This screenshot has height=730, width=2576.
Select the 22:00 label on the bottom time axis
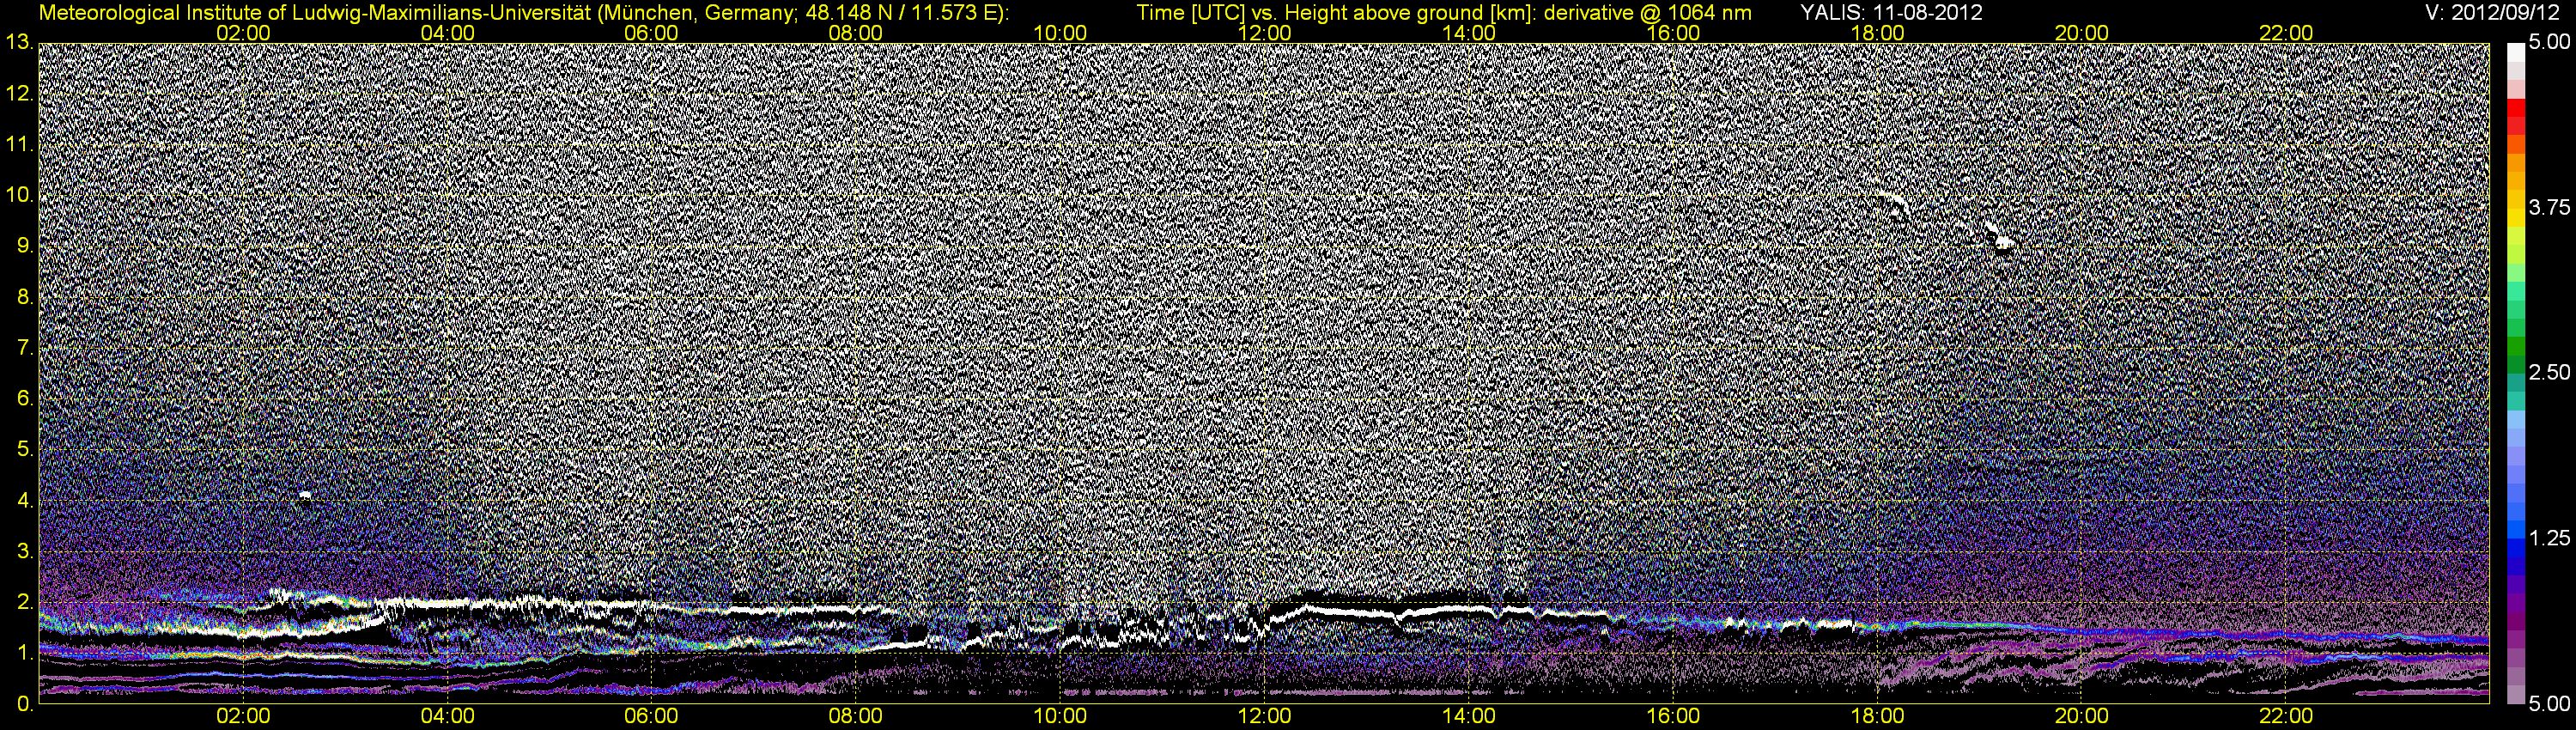pyautogui.click(x=2286, y=717)
